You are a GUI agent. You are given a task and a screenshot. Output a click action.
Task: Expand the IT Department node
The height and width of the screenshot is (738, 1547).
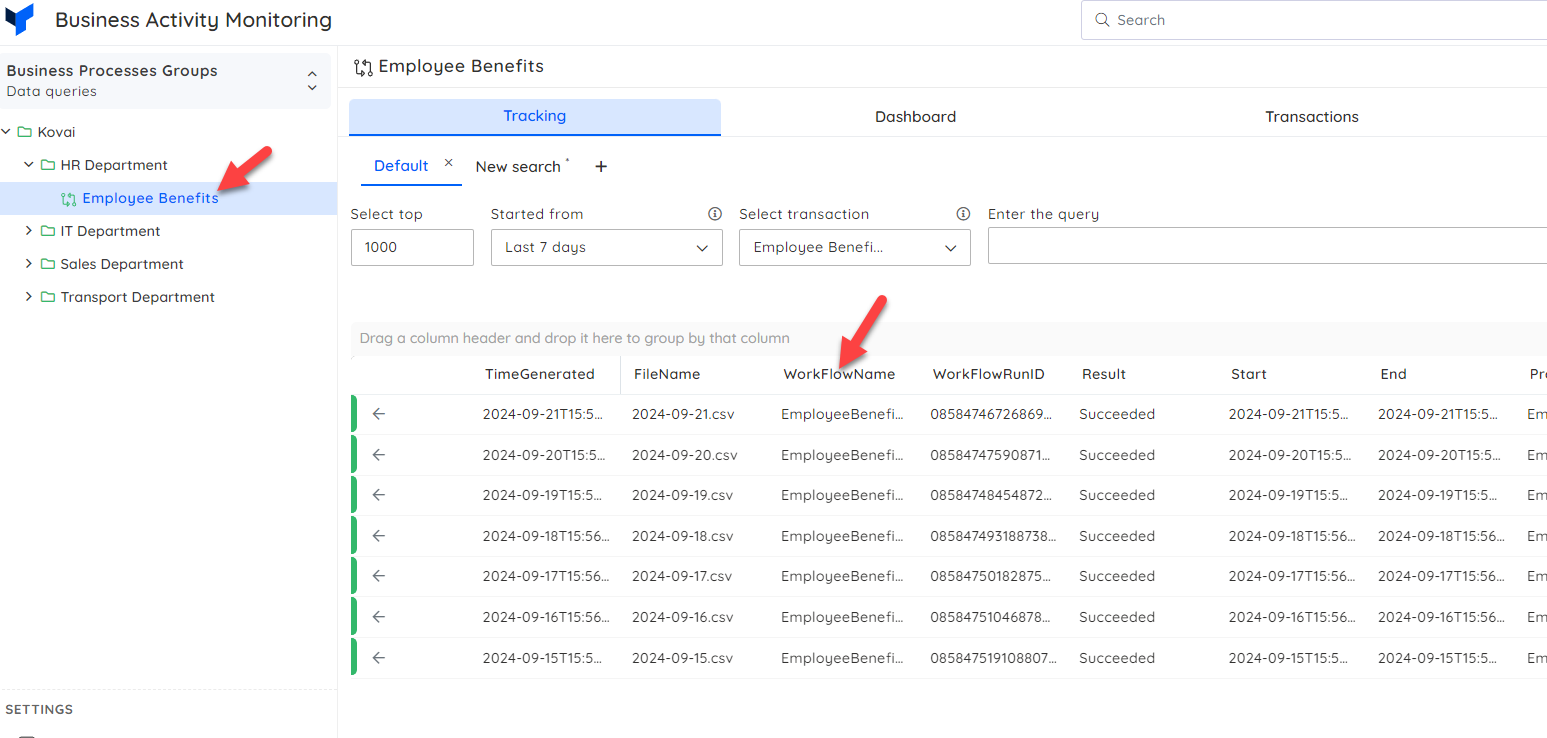coord(29,231)
